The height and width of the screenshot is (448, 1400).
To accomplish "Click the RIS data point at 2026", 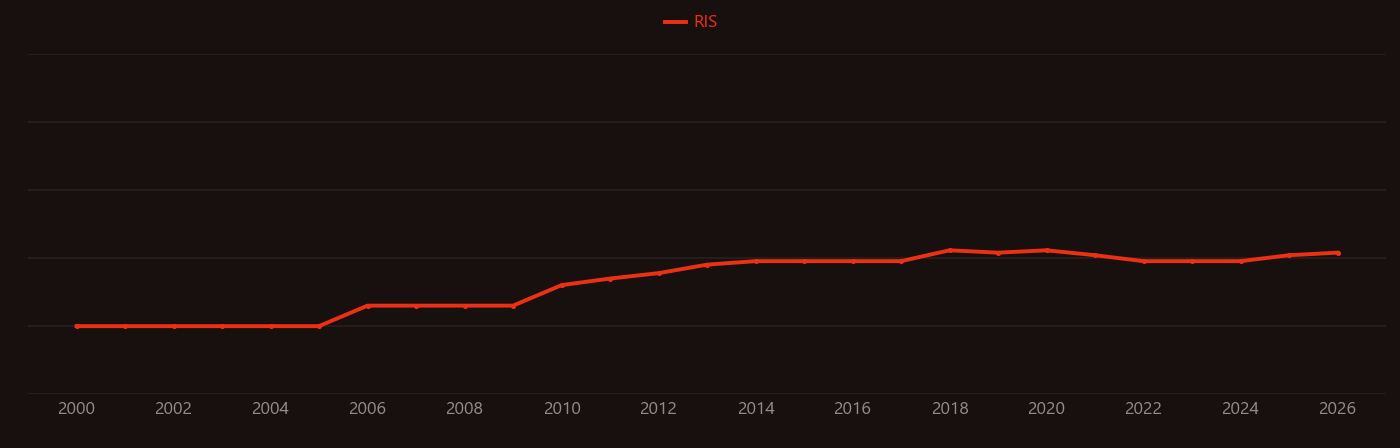I will click(x=1338, y=253).
